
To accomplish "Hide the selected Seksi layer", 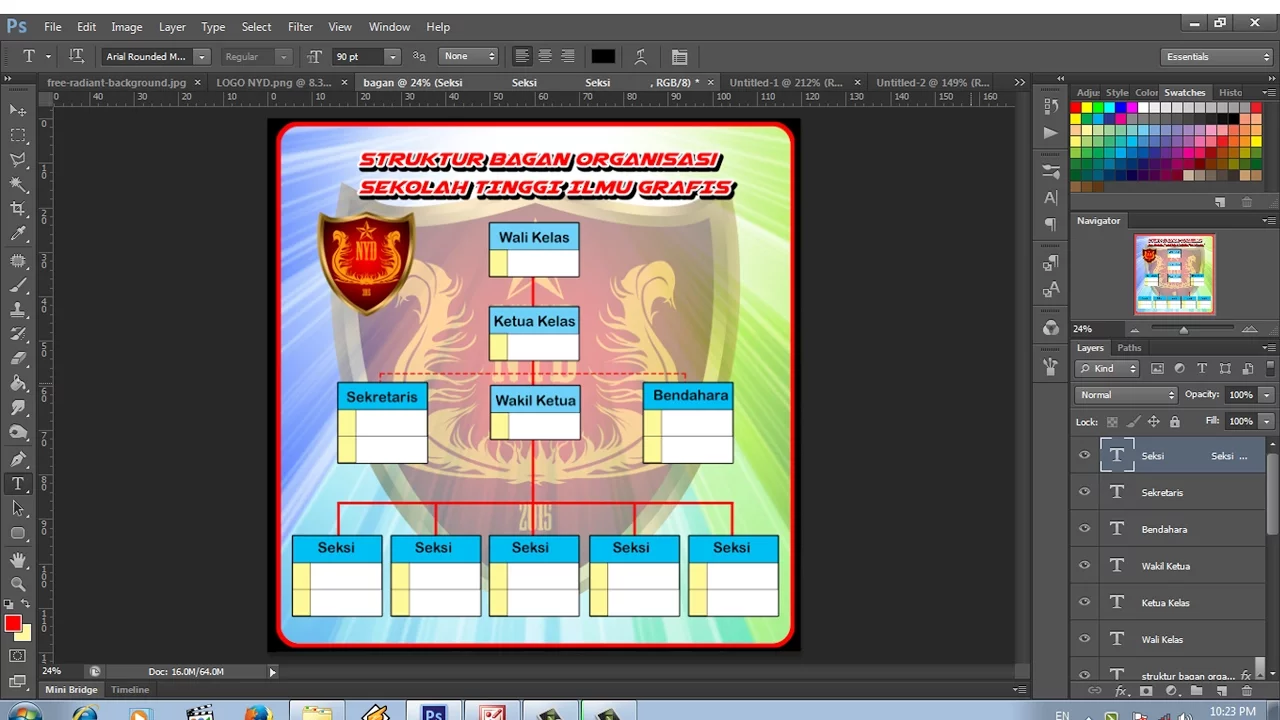I will [x=1084, y=455].
